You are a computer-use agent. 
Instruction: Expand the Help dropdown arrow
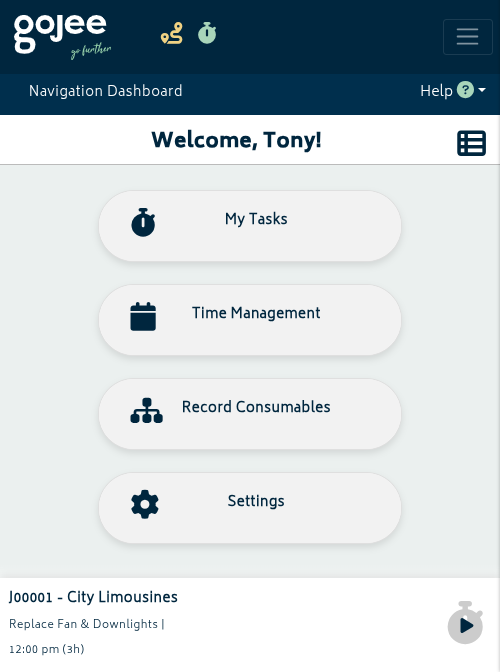(x=482, y=90)
